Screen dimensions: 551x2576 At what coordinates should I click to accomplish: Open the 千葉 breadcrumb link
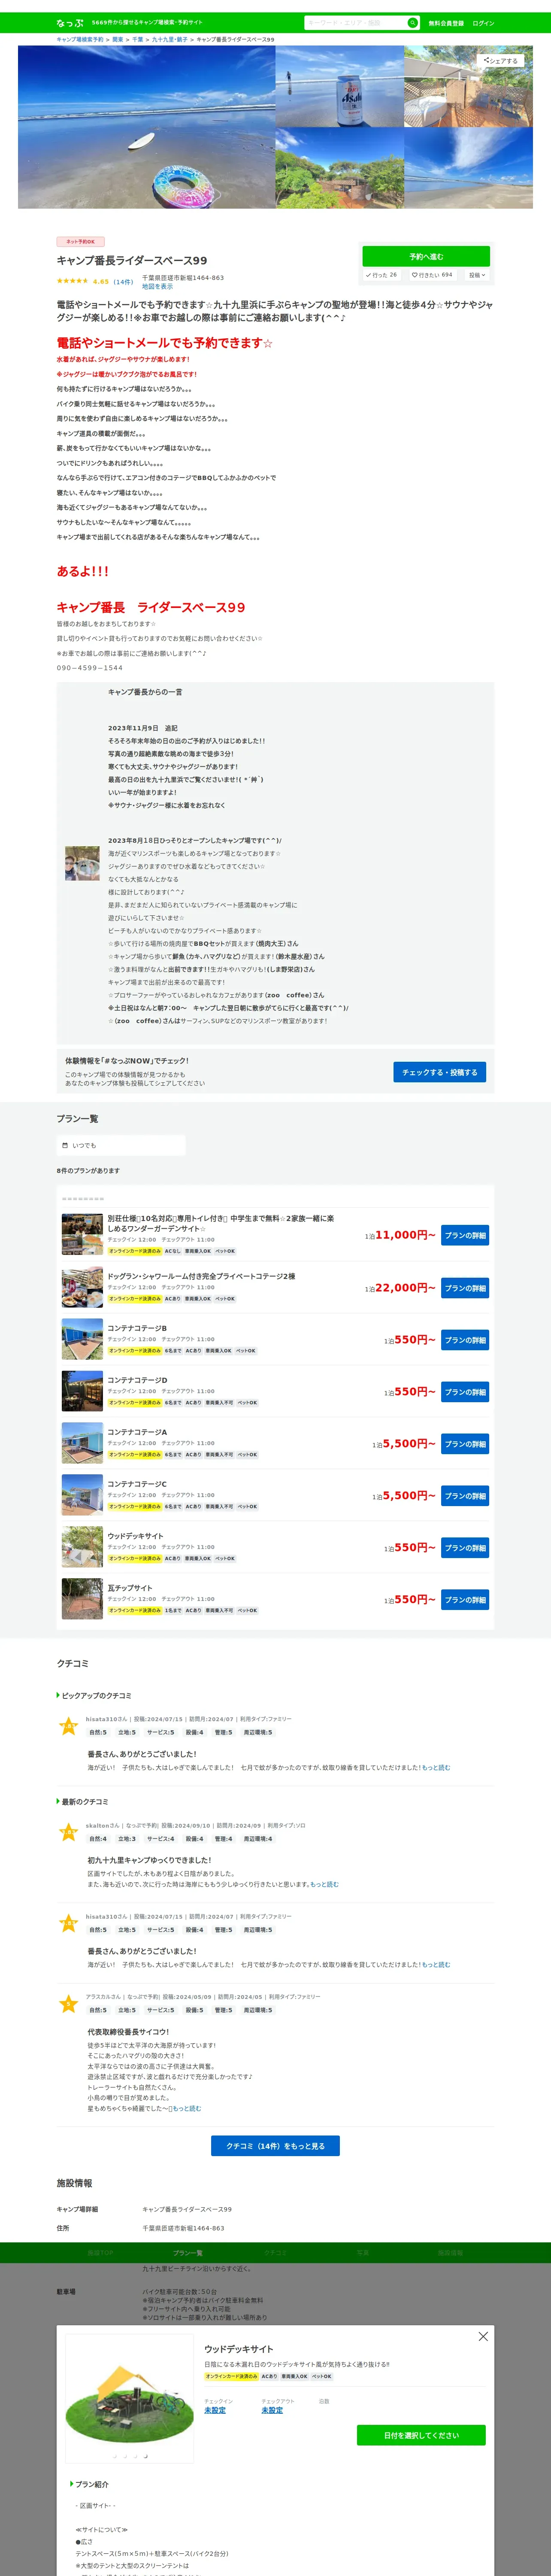pos(138,39)
